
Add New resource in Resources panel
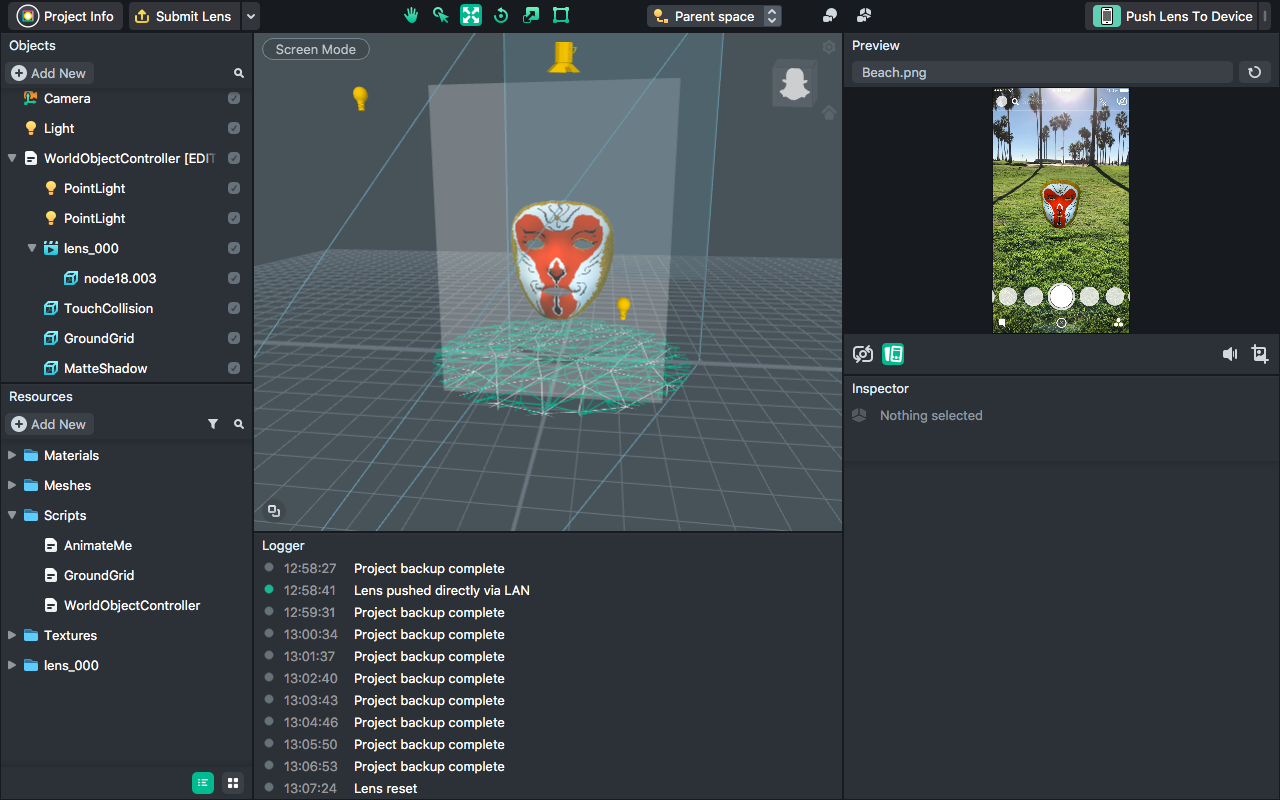click(48, 424)
